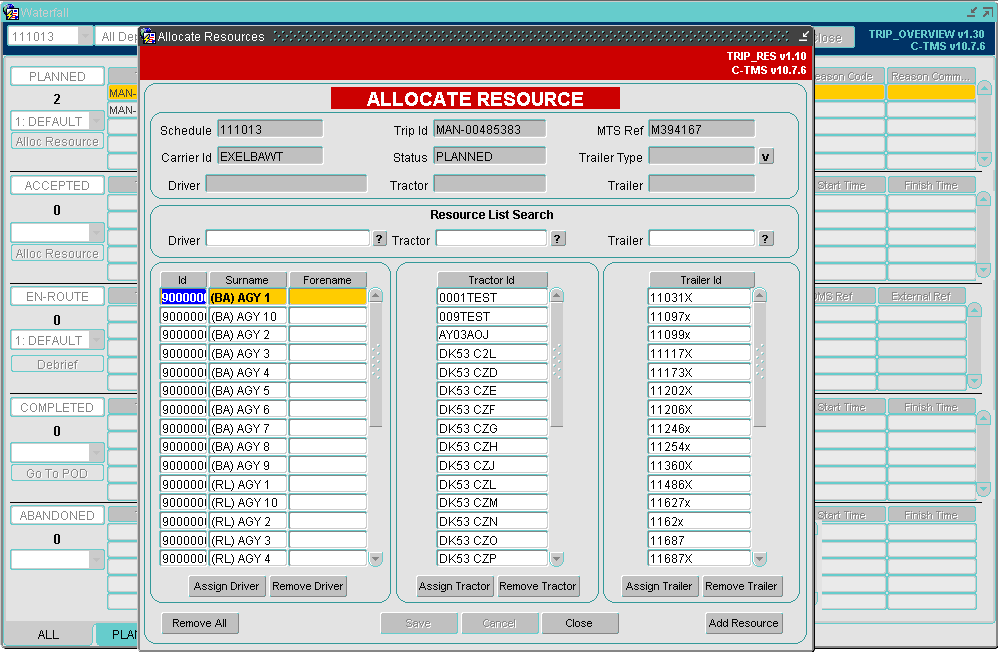Click Remove Tractor button
The height and width of the screenshot is (652, 998).
(x=538, y=586)
